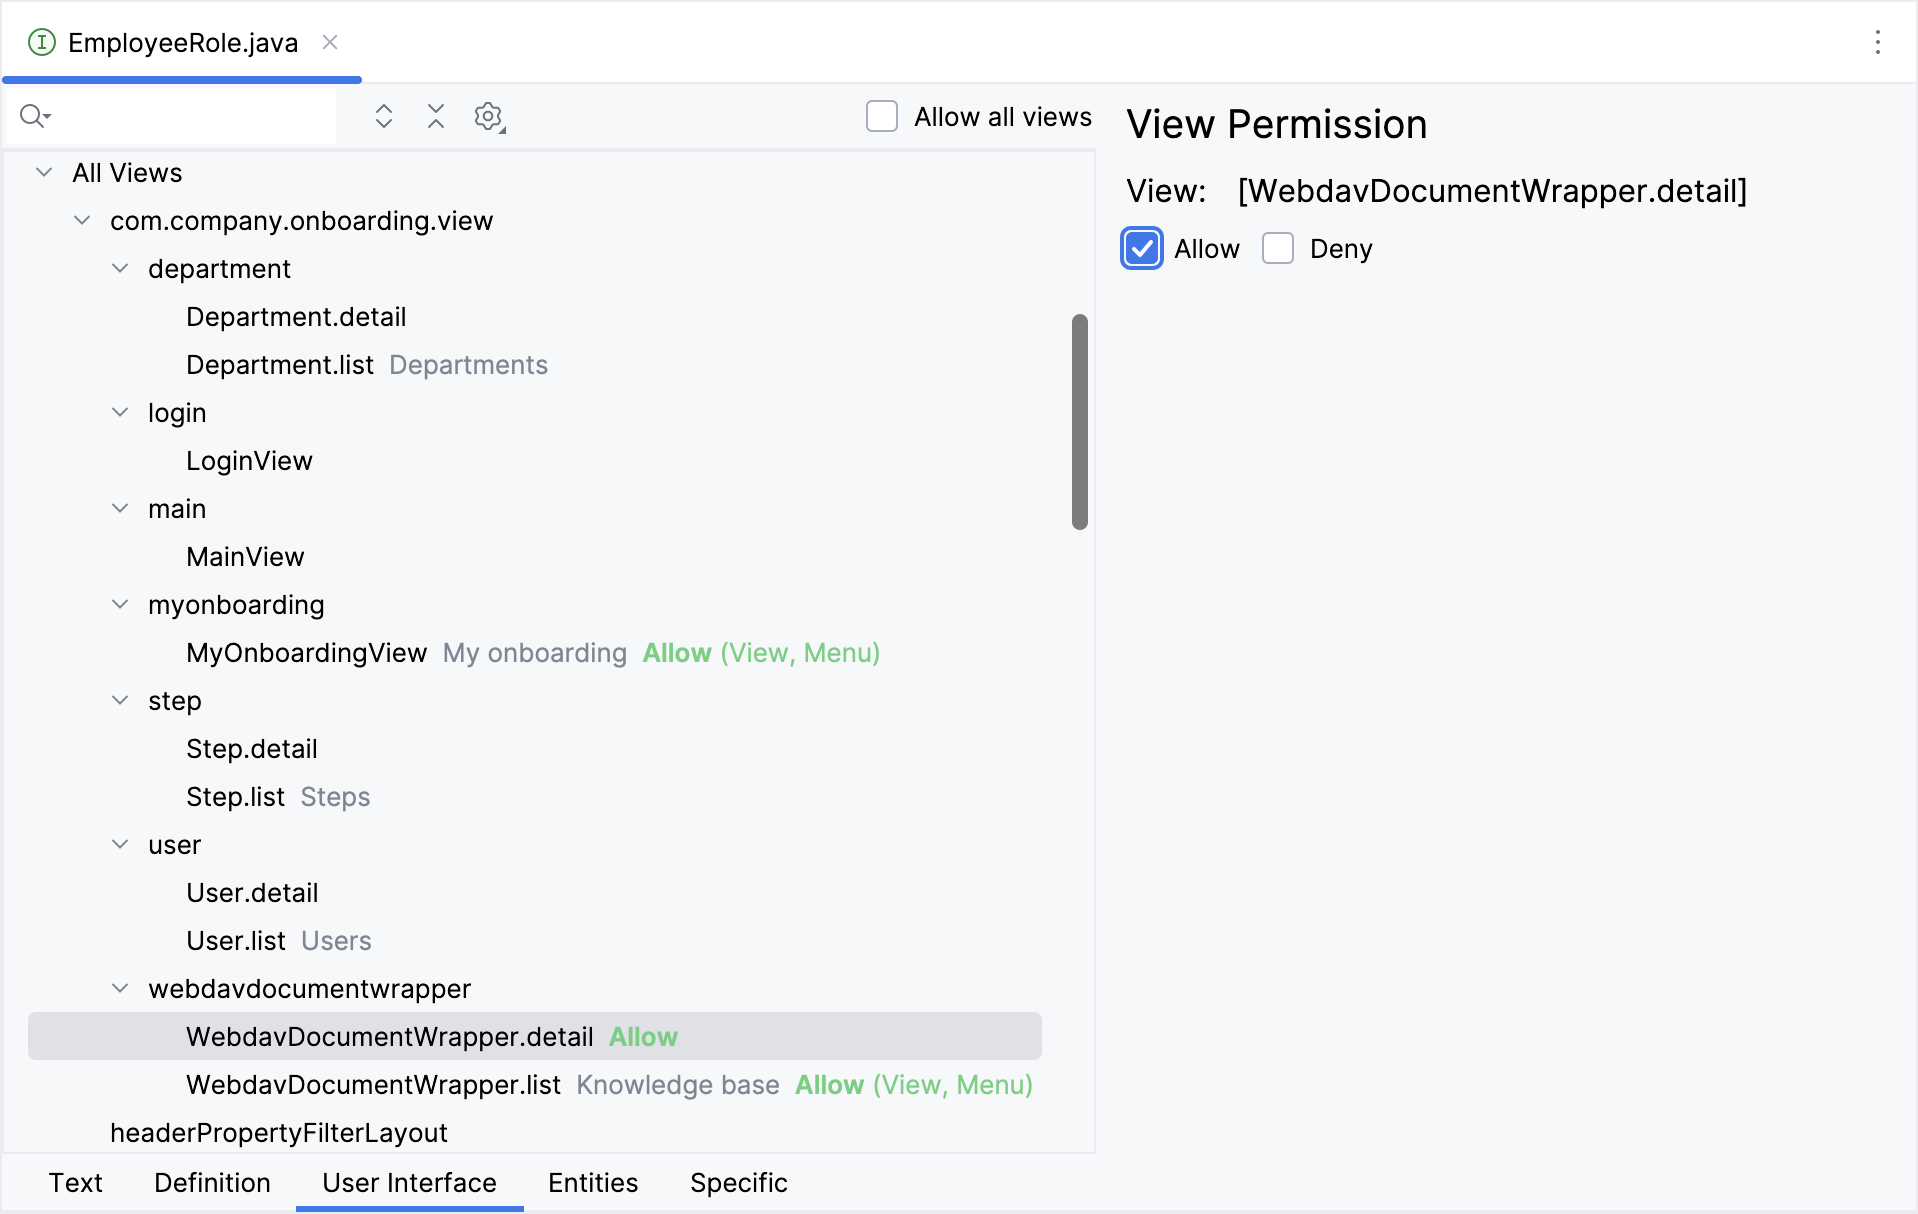Switch to the Entities tab
The height and width of the screenshot is (1214, 1918).
592,1183
